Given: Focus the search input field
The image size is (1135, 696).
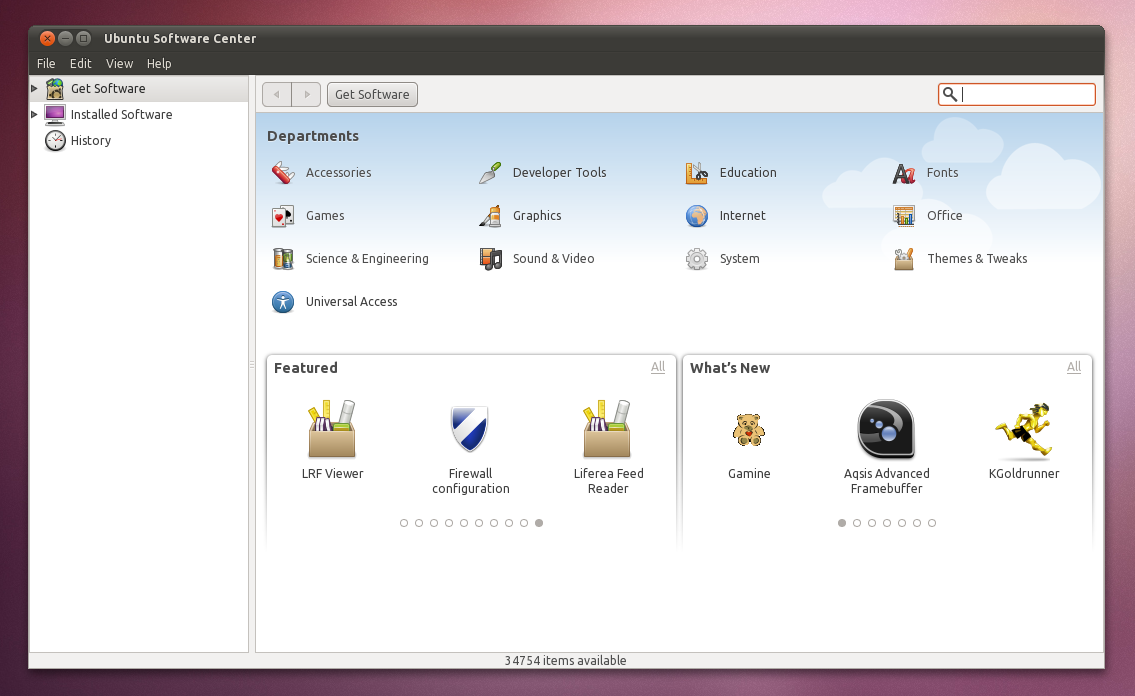Looking at the screenshot, I should pos(1016,94).
